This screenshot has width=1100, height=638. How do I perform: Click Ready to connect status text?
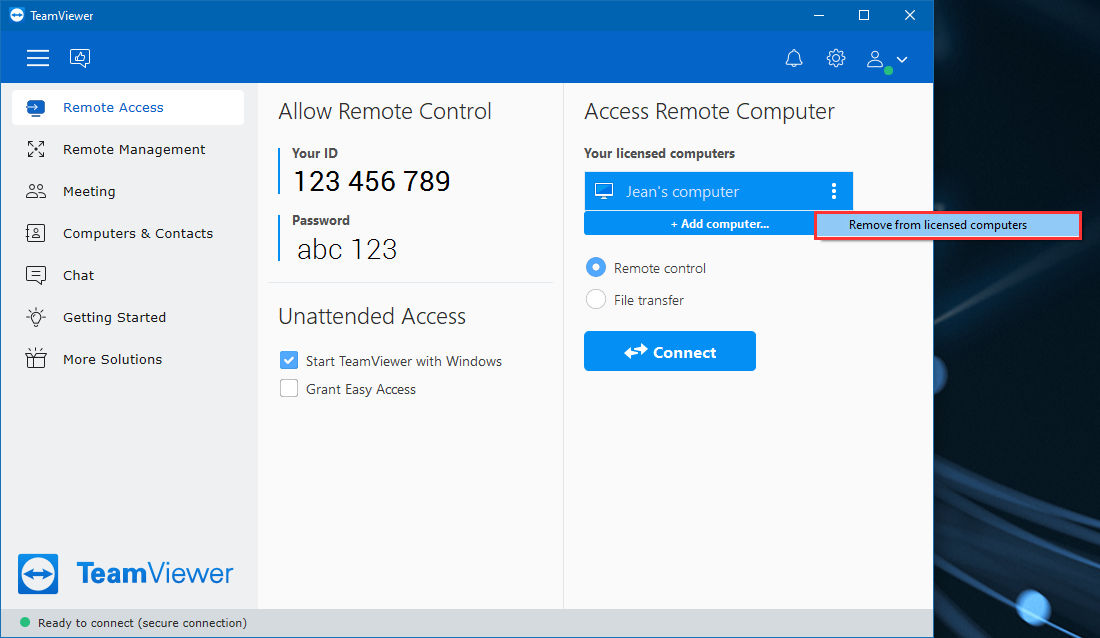click(x=142, y=623)
